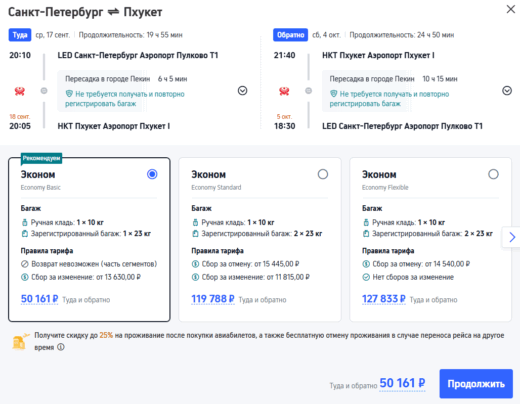520x404 pixels.
Task: Click no-refund icon in Economy Basic card
Action: [24, 264]
